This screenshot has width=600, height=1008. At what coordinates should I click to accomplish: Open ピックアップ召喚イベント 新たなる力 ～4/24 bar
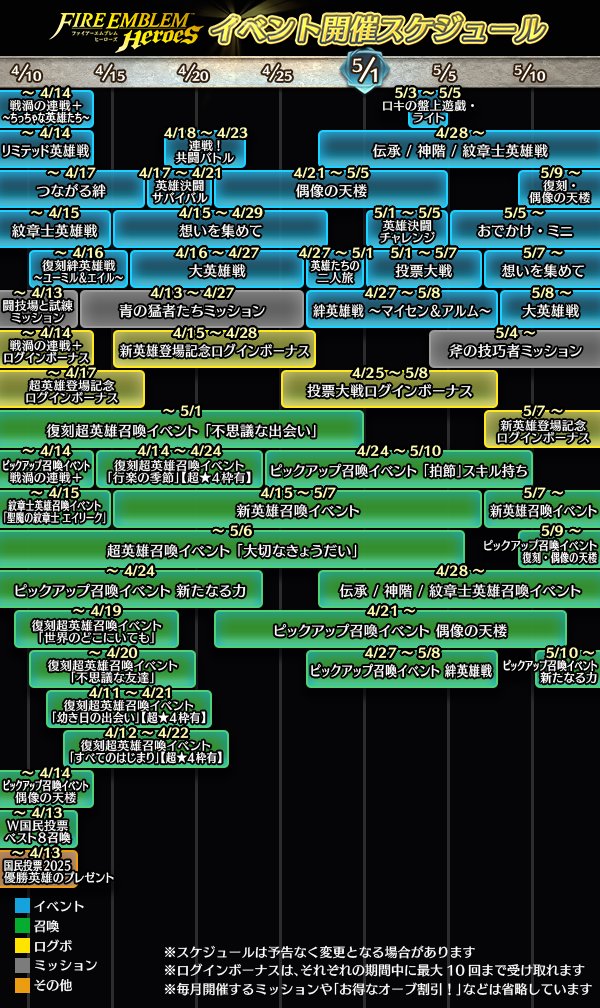(x=131, y=590)
